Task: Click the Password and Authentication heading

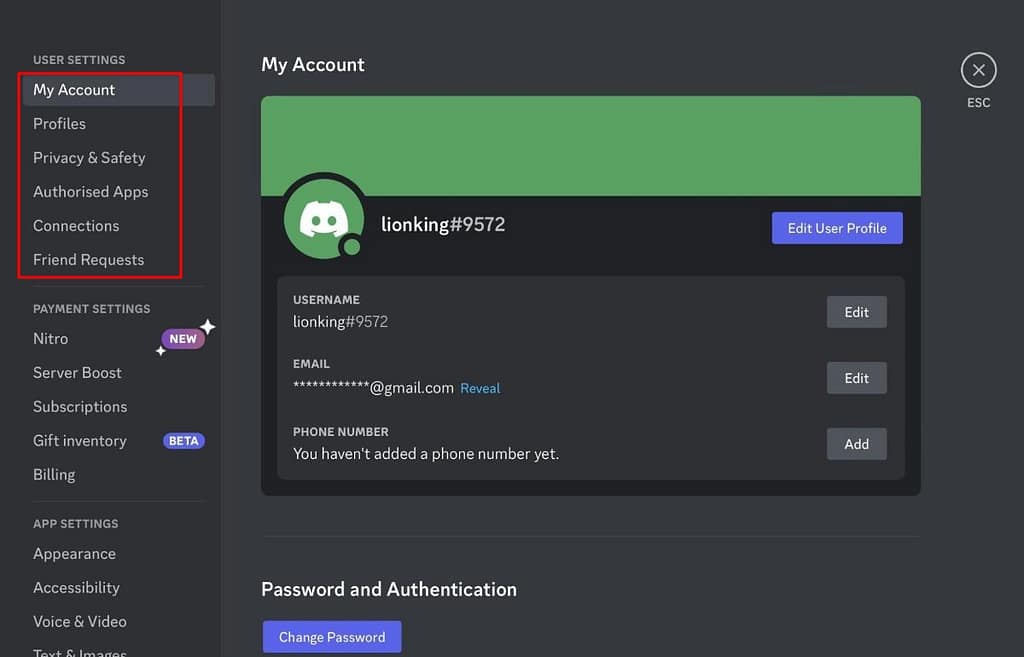Action: (389, 590)
